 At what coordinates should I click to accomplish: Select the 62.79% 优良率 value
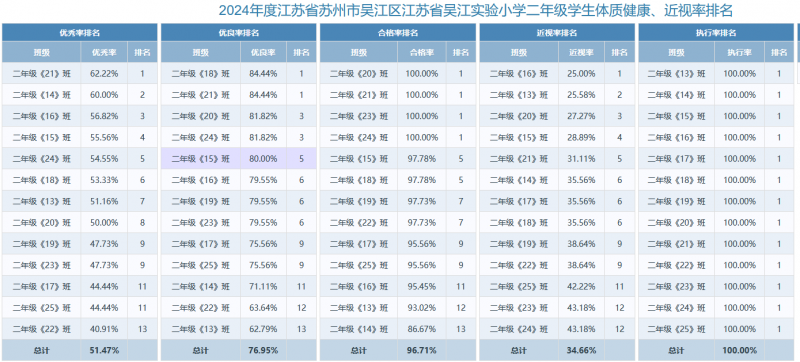[x=263, y=329]
